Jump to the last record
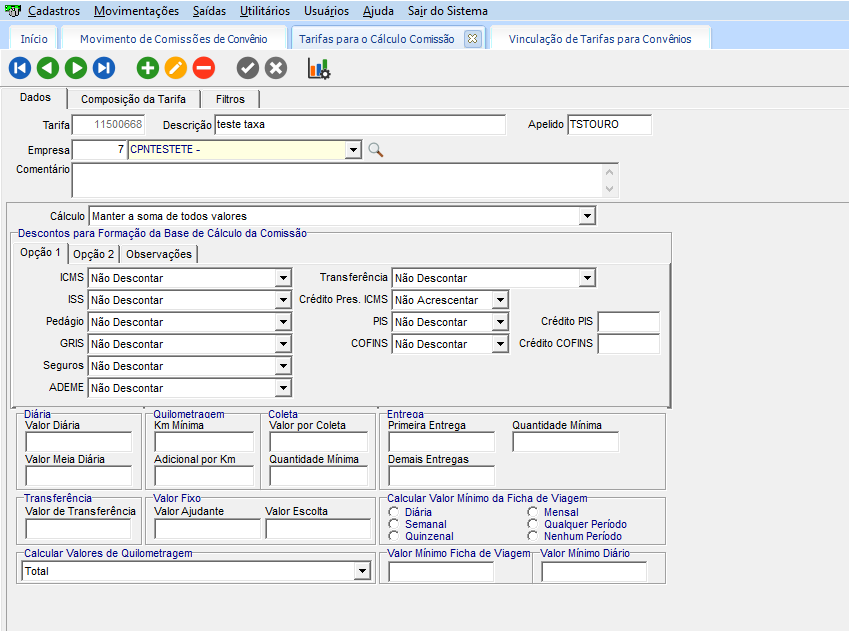This screenshot has height=631, width=849. tap(103, 68)
